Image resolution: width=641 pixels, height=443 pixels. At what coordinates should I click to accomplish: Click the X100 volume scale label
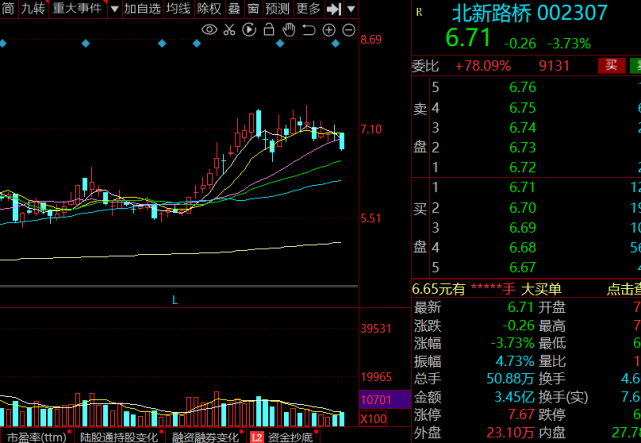pos(374,419)
